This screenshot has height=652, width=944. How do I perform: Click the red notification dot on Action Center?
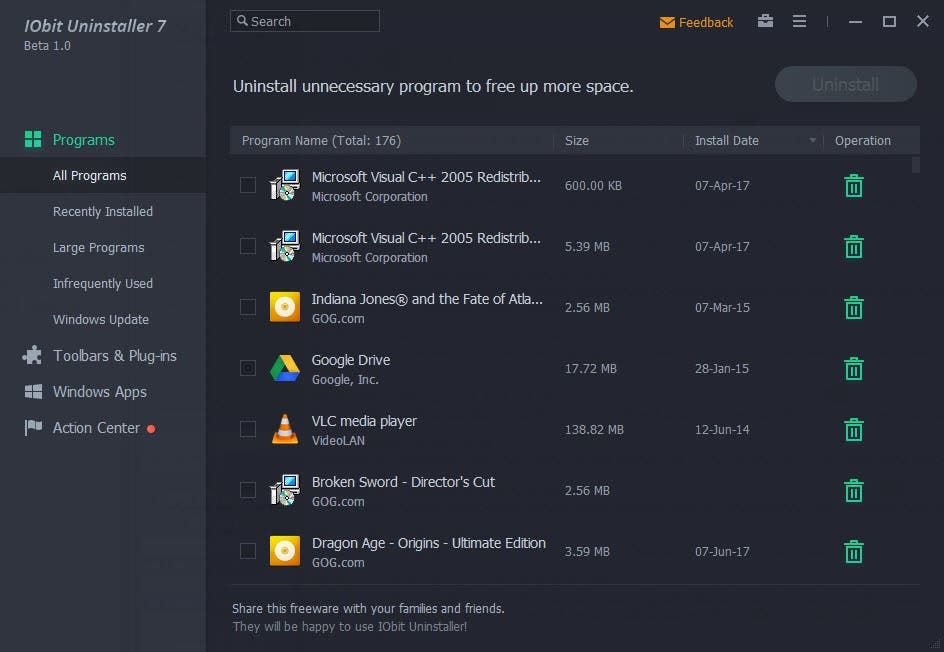pyautogui.click(x=151, y=429)
